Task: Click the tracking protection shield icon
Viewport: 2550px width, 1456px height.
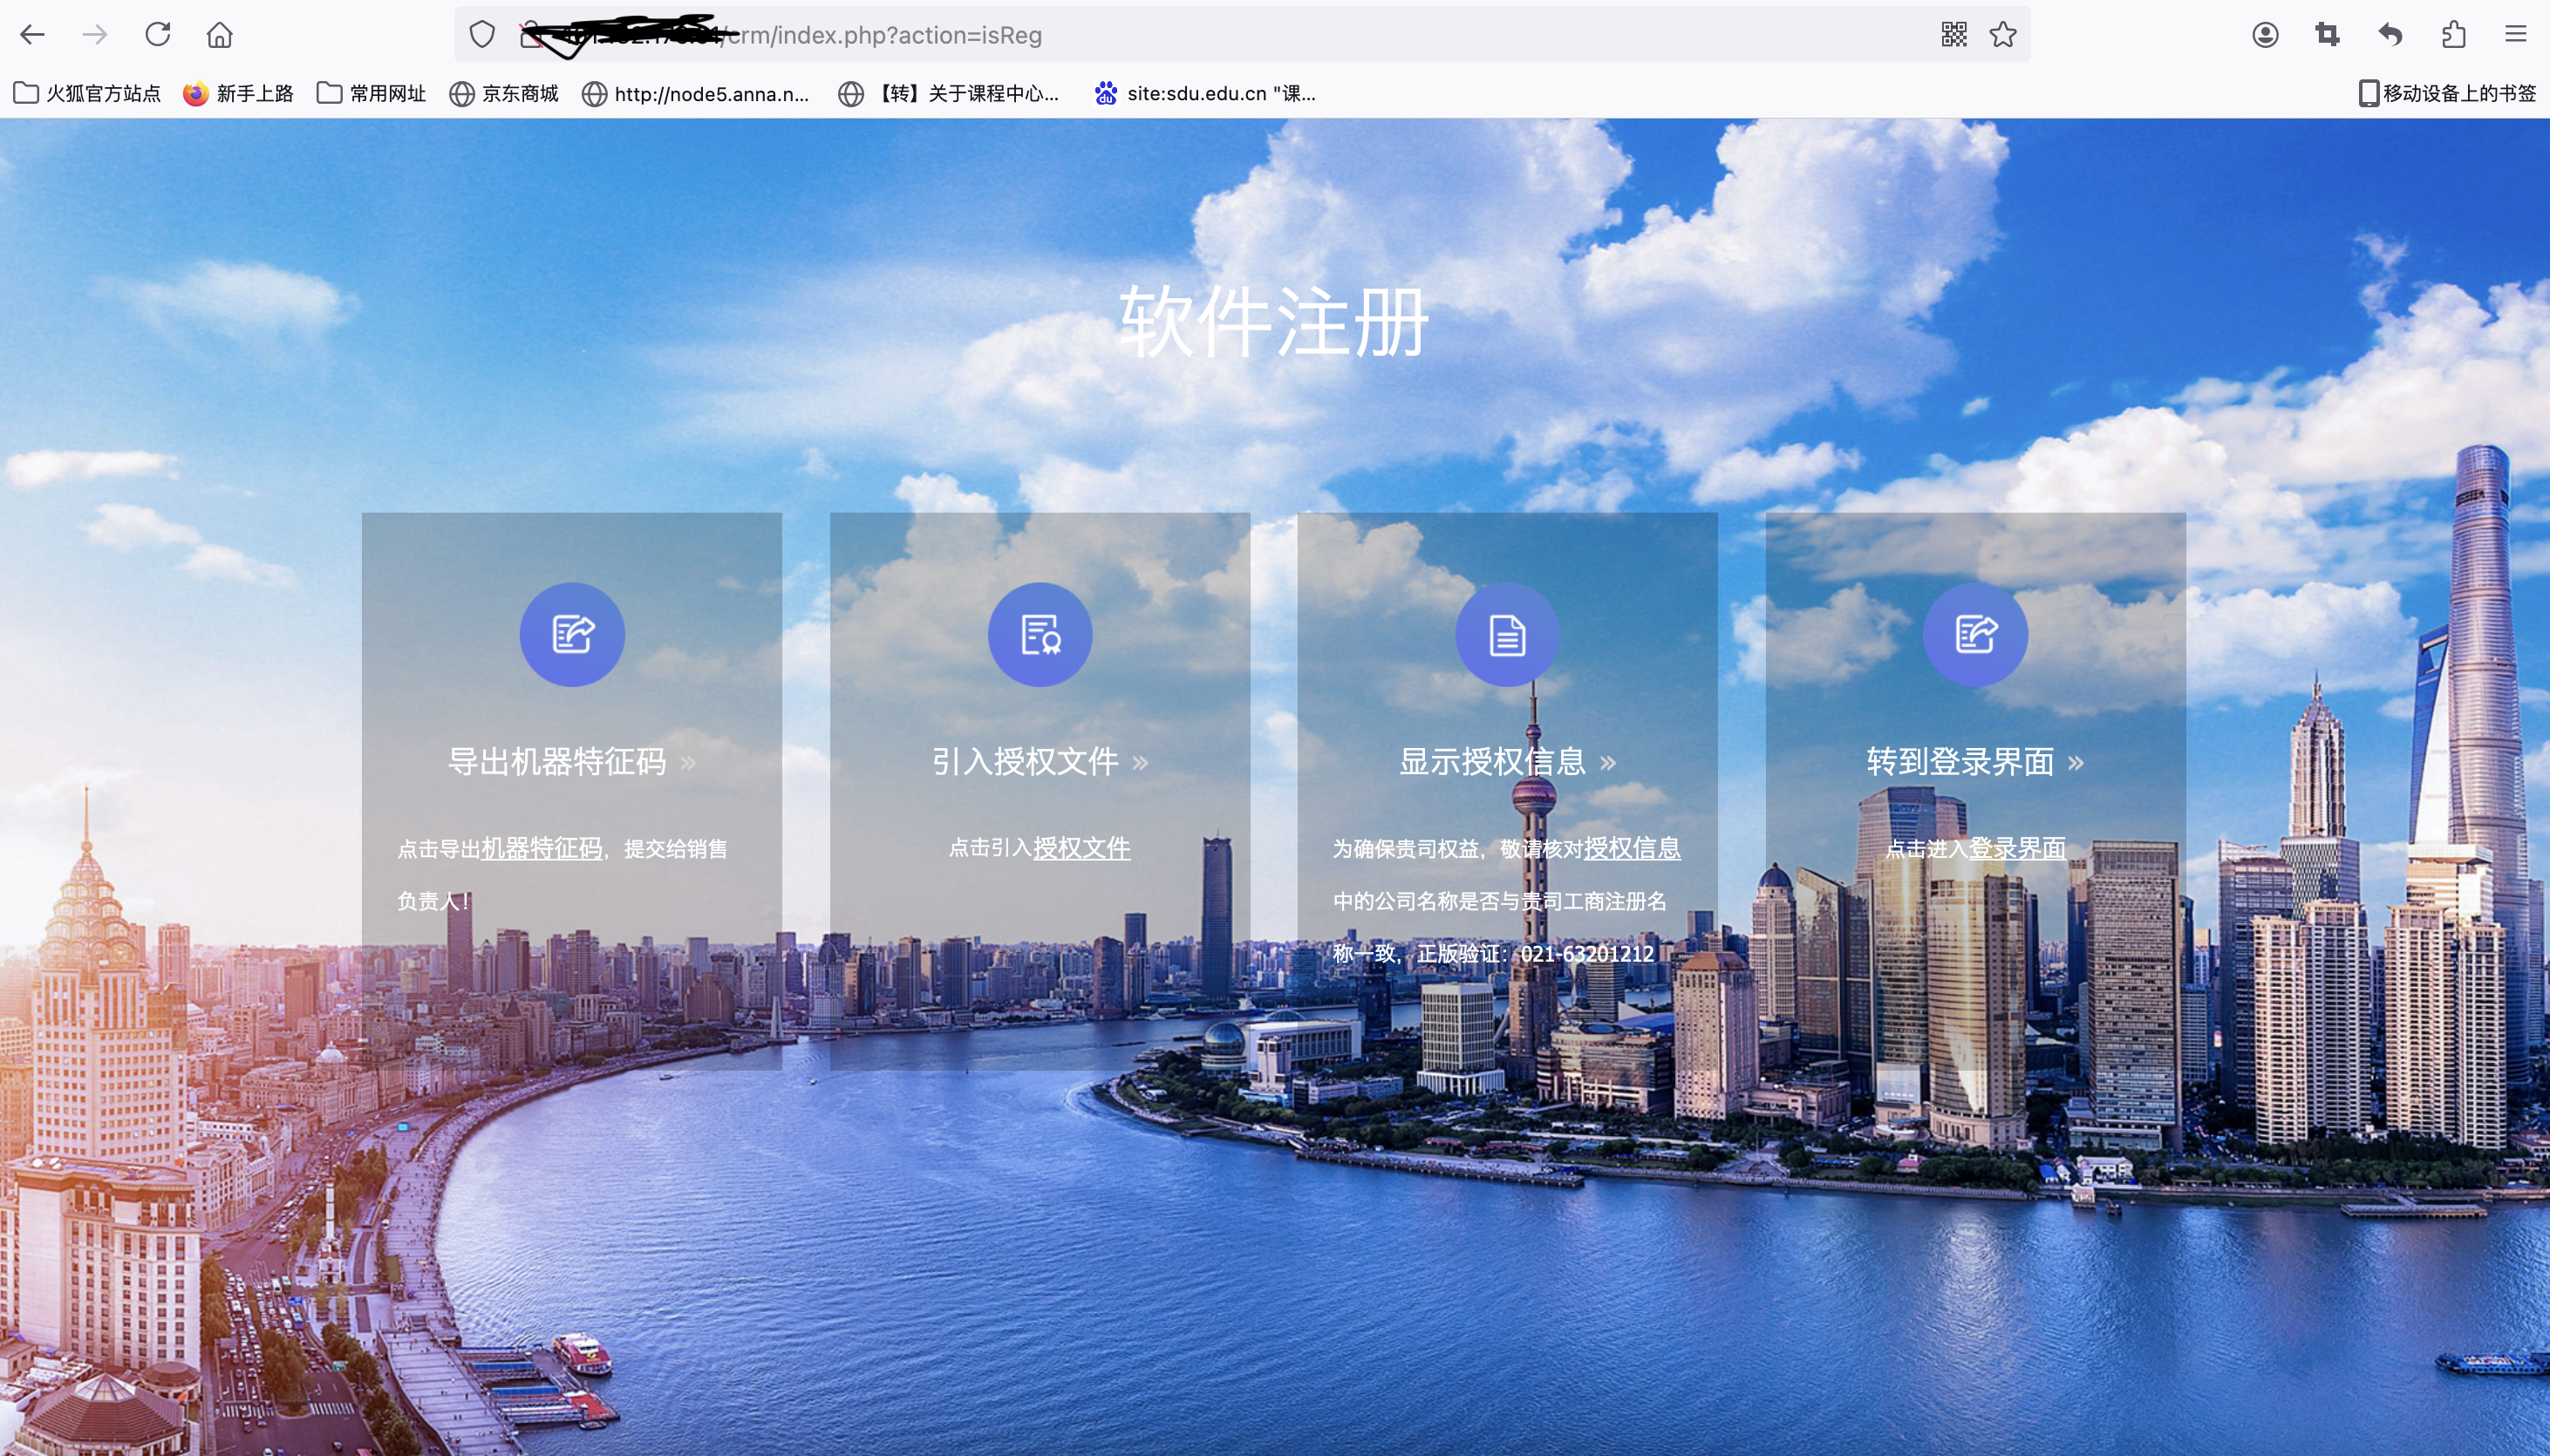Action: click(x=482, y=35)
